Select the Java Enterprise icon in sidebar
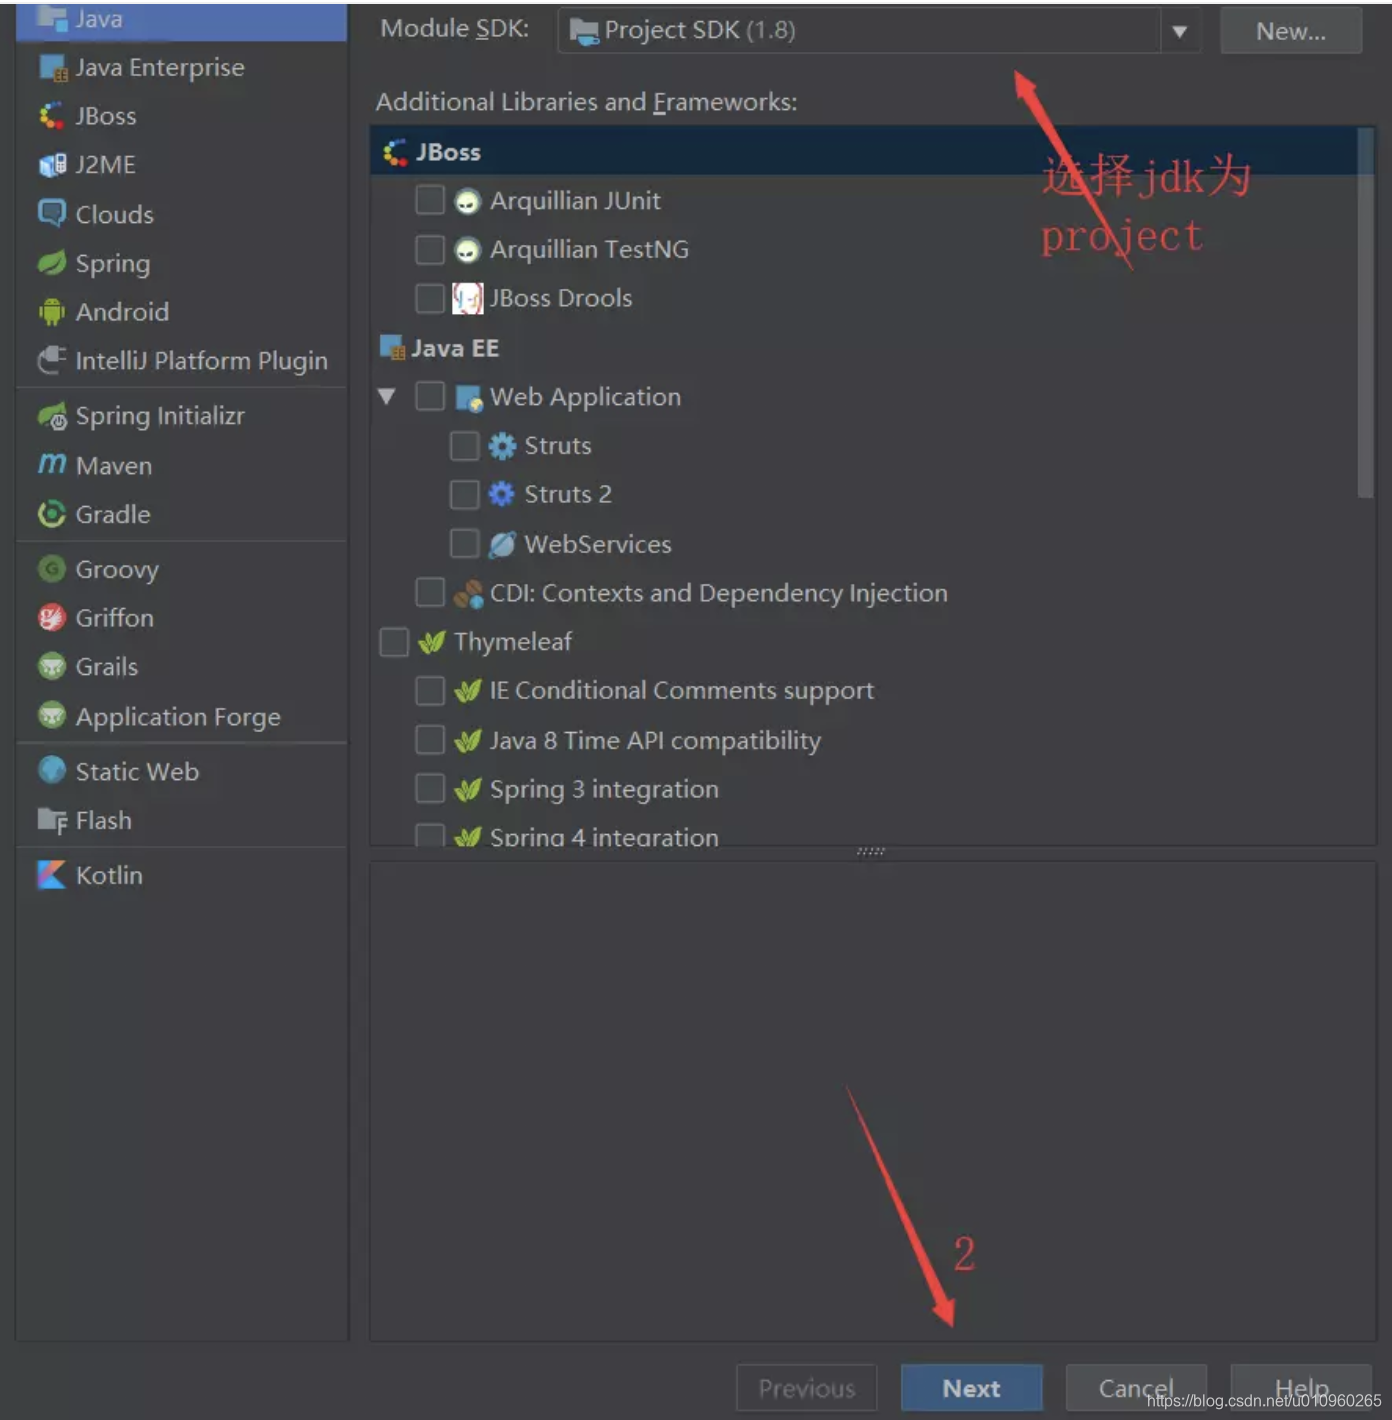The image size is (1392, 1420). point(52,68)
